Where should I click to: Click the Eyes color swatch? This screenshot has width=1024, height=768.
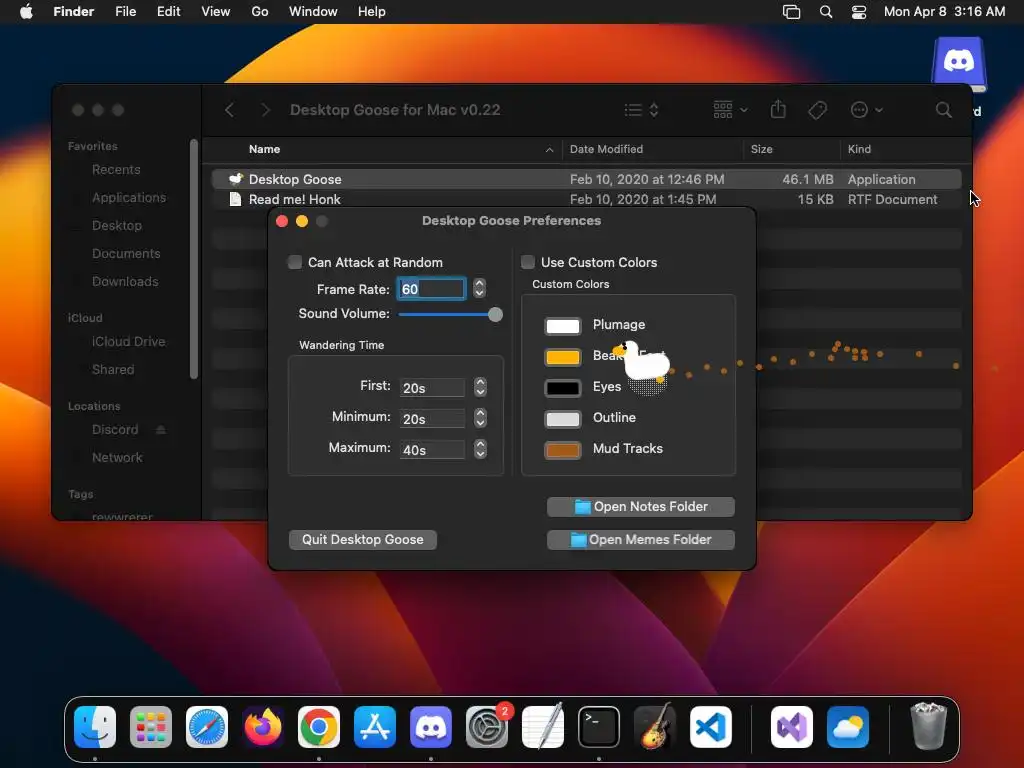tap(562, 388)
